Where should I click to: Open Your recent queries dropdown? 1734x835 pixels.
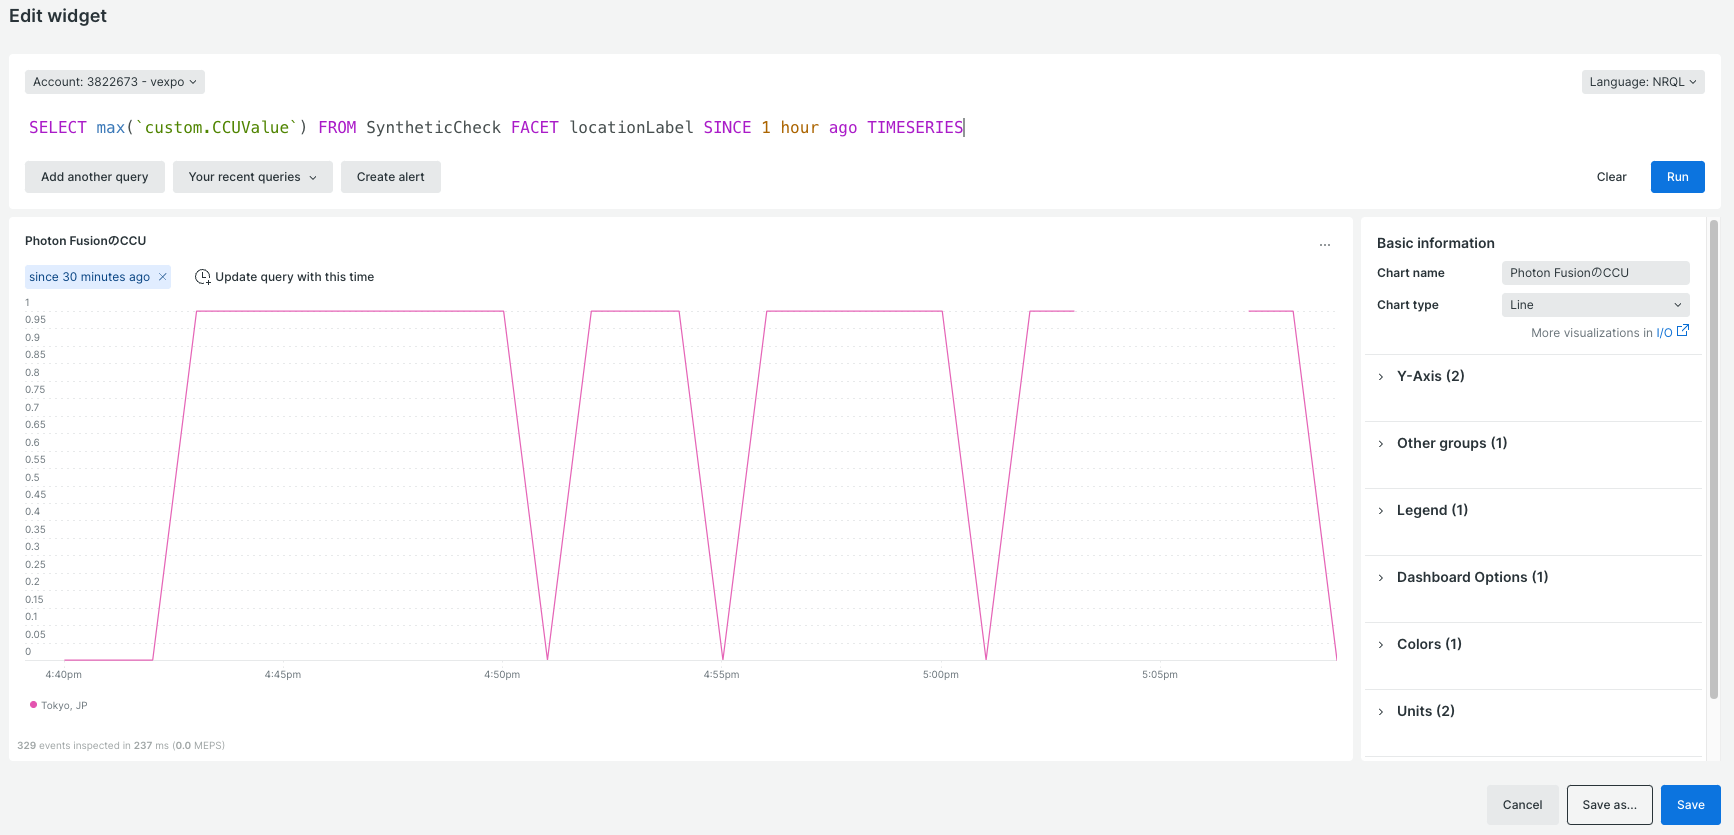[x=253, y=177]
